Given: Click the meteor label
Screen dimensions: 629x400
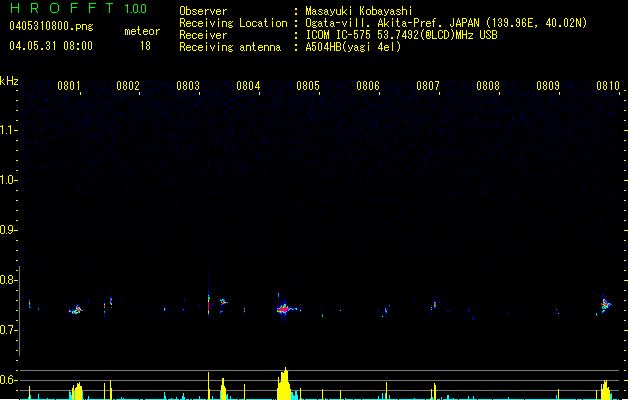Looking at the screenshot, I should pos(142,31).
